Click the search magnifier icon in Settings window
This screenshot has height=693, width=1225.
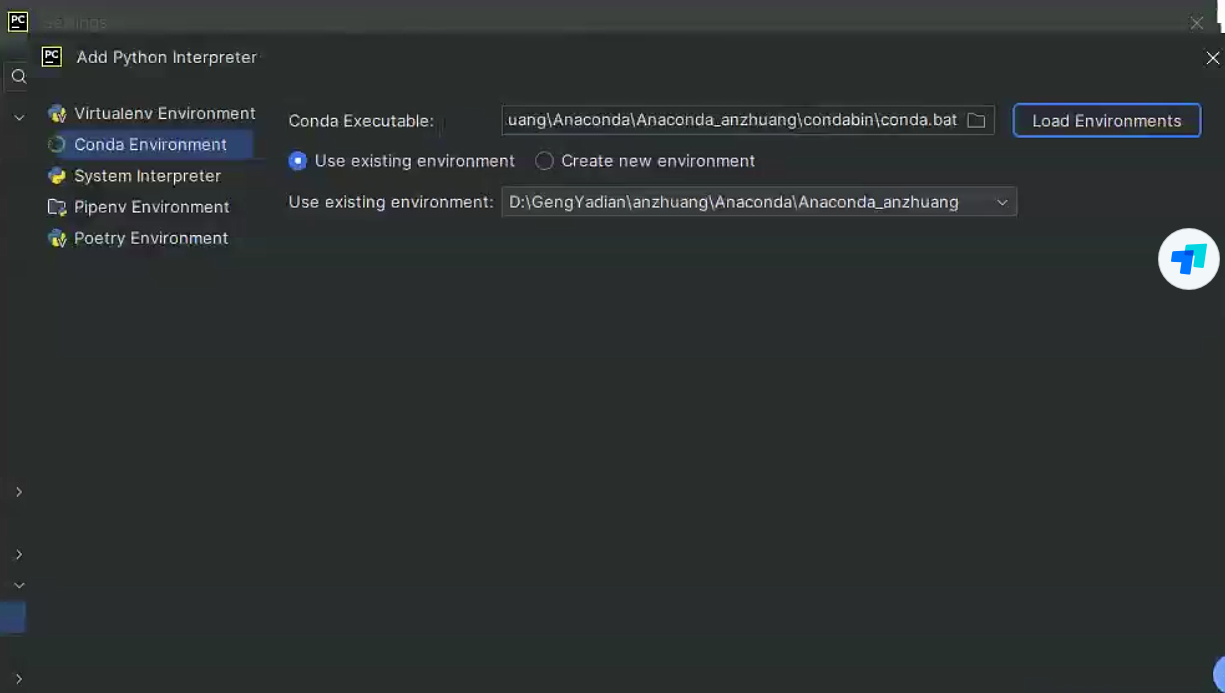[x=18, y=76]
